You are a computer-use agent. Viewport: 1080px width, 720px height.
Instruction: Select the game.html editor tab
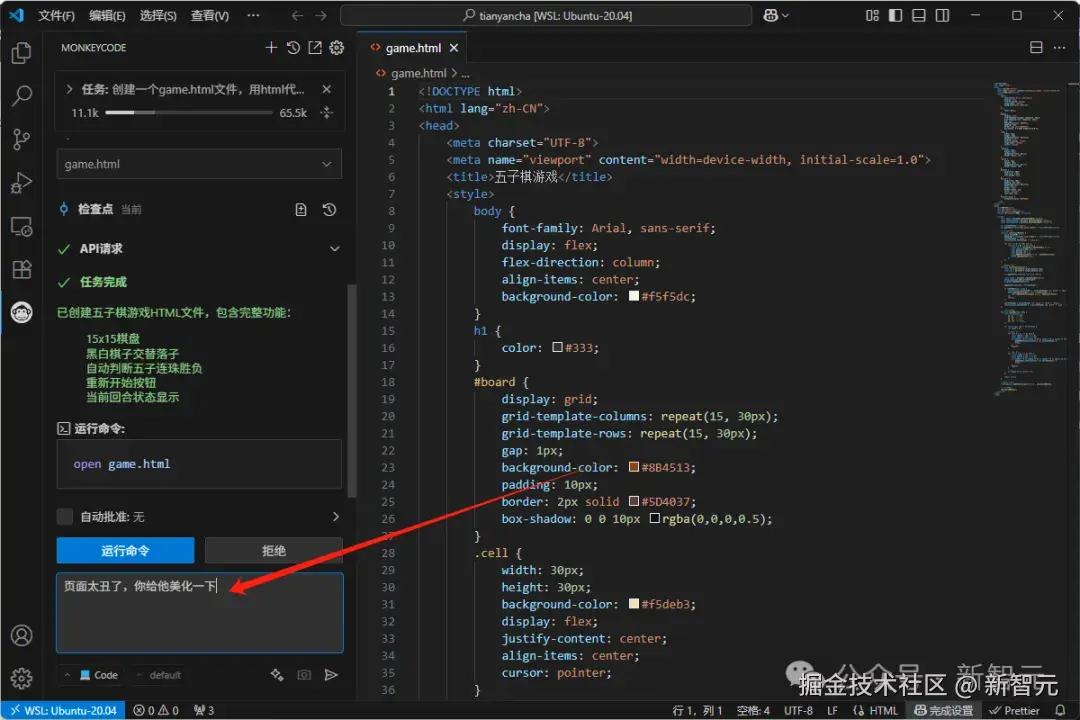tap(413, 48)
